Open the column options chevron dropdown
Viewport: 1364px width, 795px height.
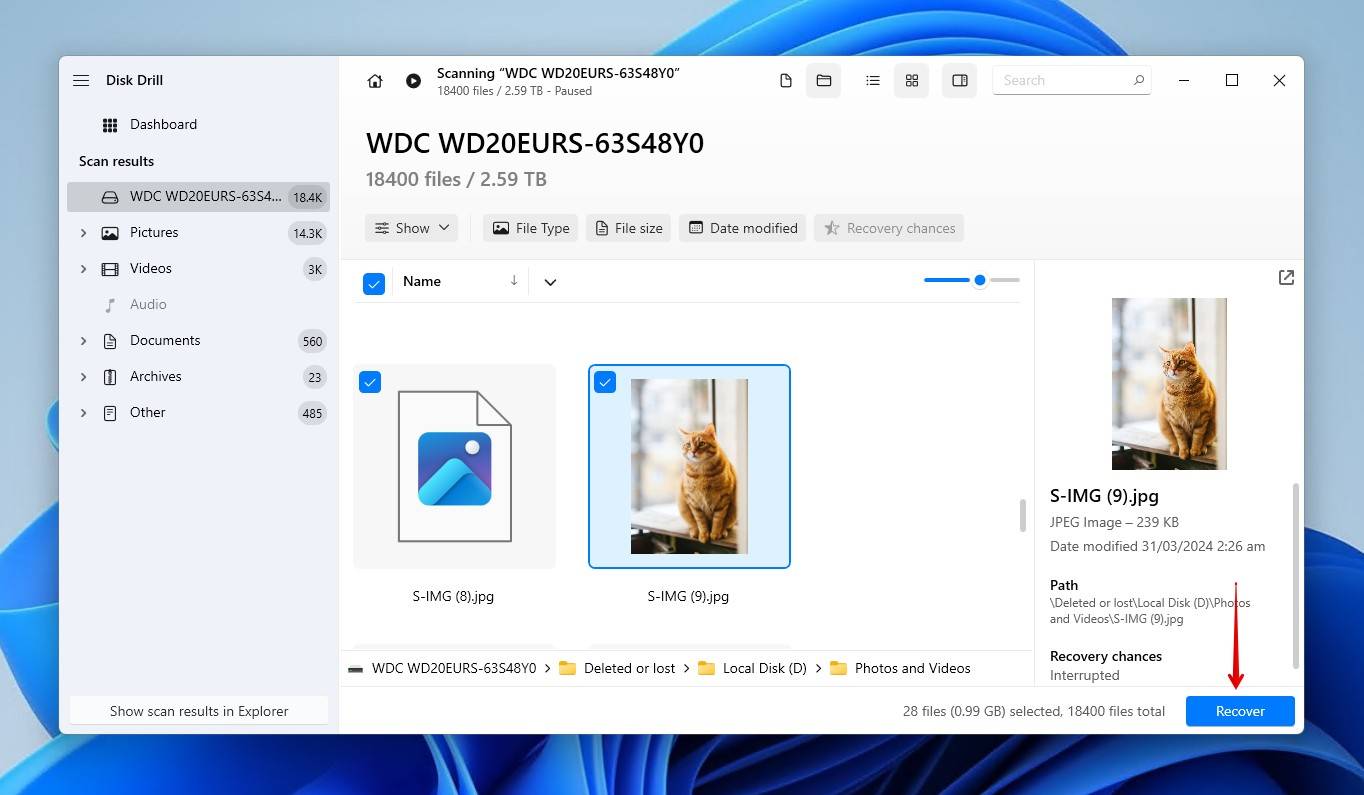point(550,282)
